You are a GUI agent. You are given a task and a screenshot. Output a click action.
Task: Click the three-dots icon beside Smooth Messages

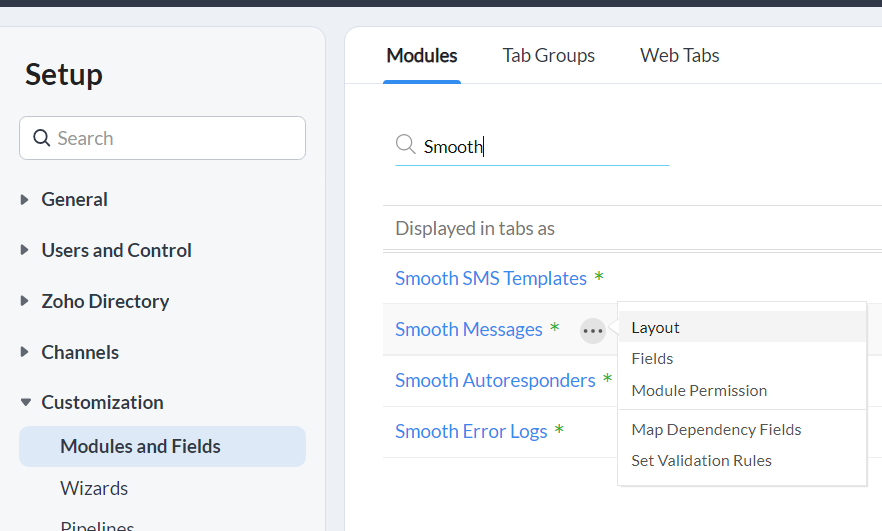coord(593,330)
